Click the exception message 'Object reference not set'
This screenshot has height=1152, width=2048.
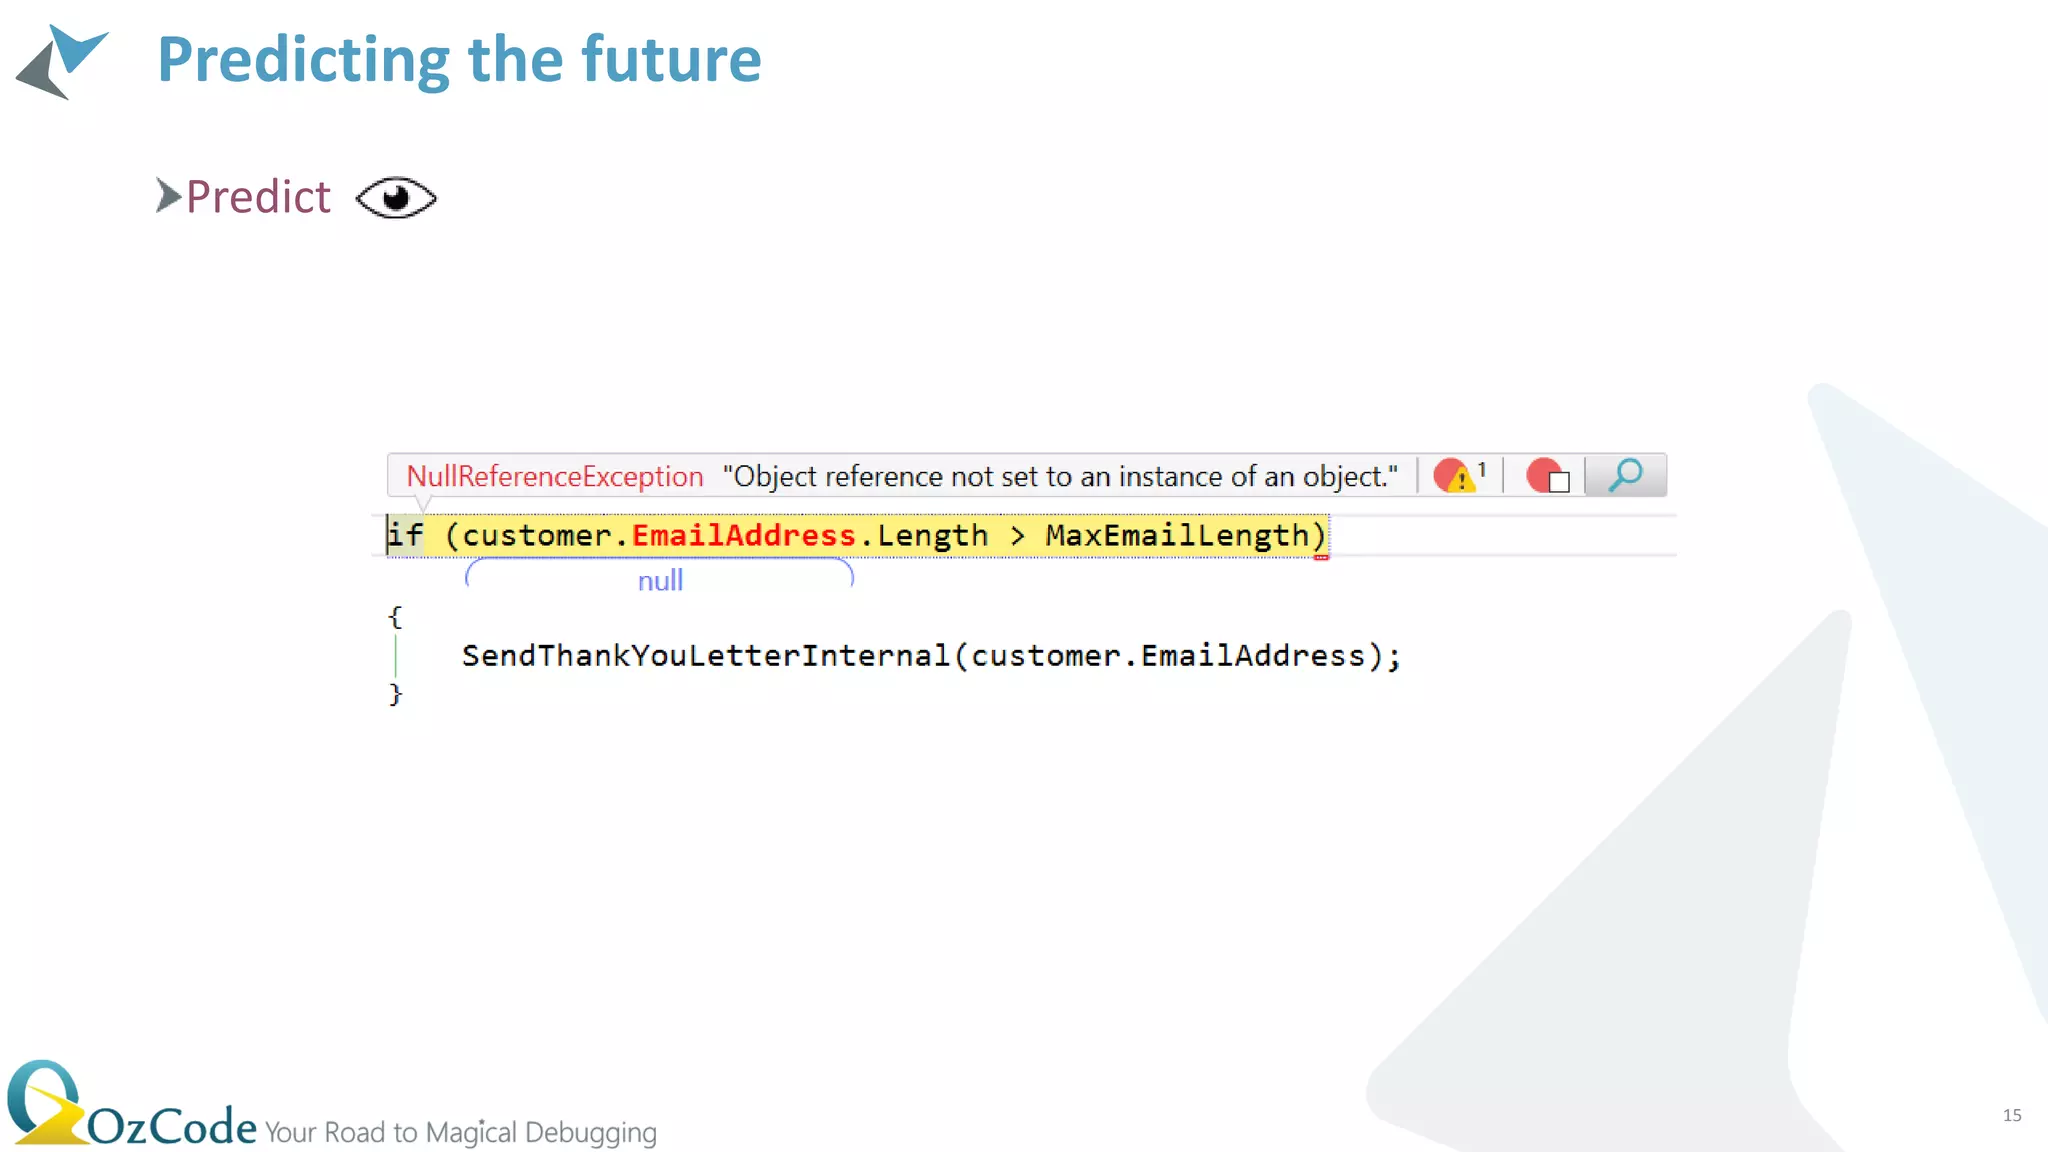pos(1060,477)
